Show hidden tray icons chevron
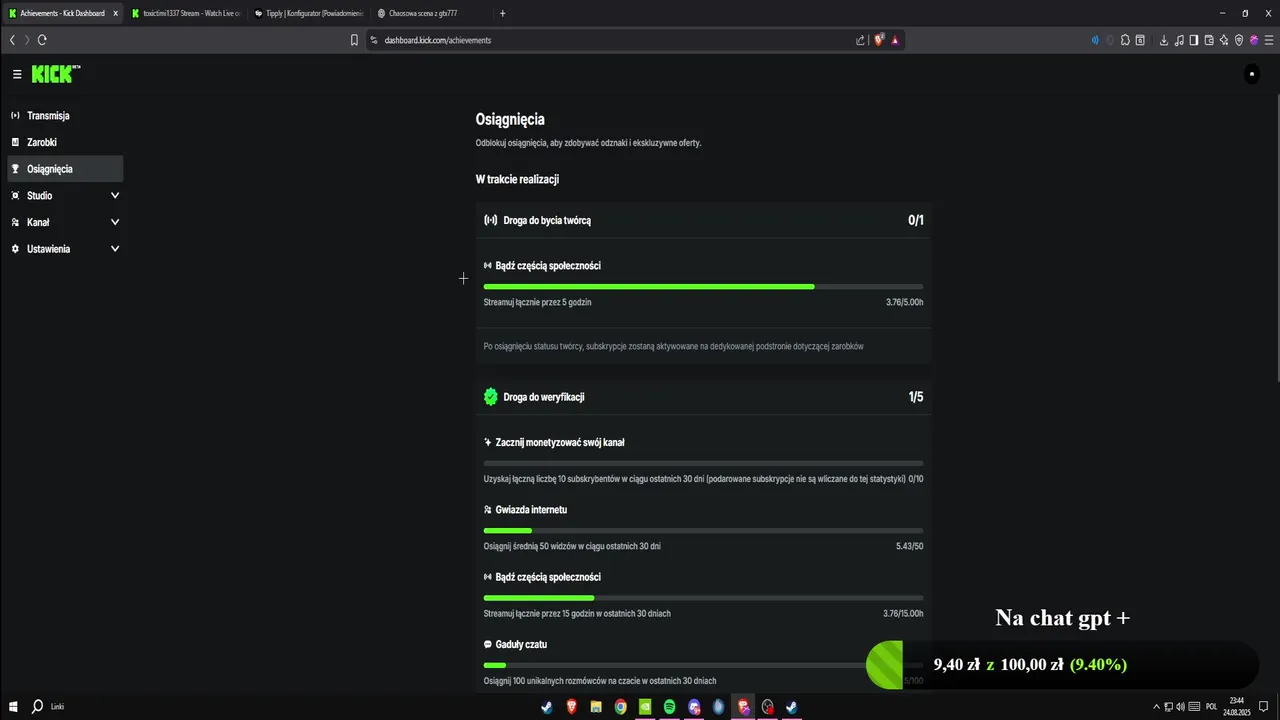This screenshot has width=1280, height=720. [x=1156, y=706]
